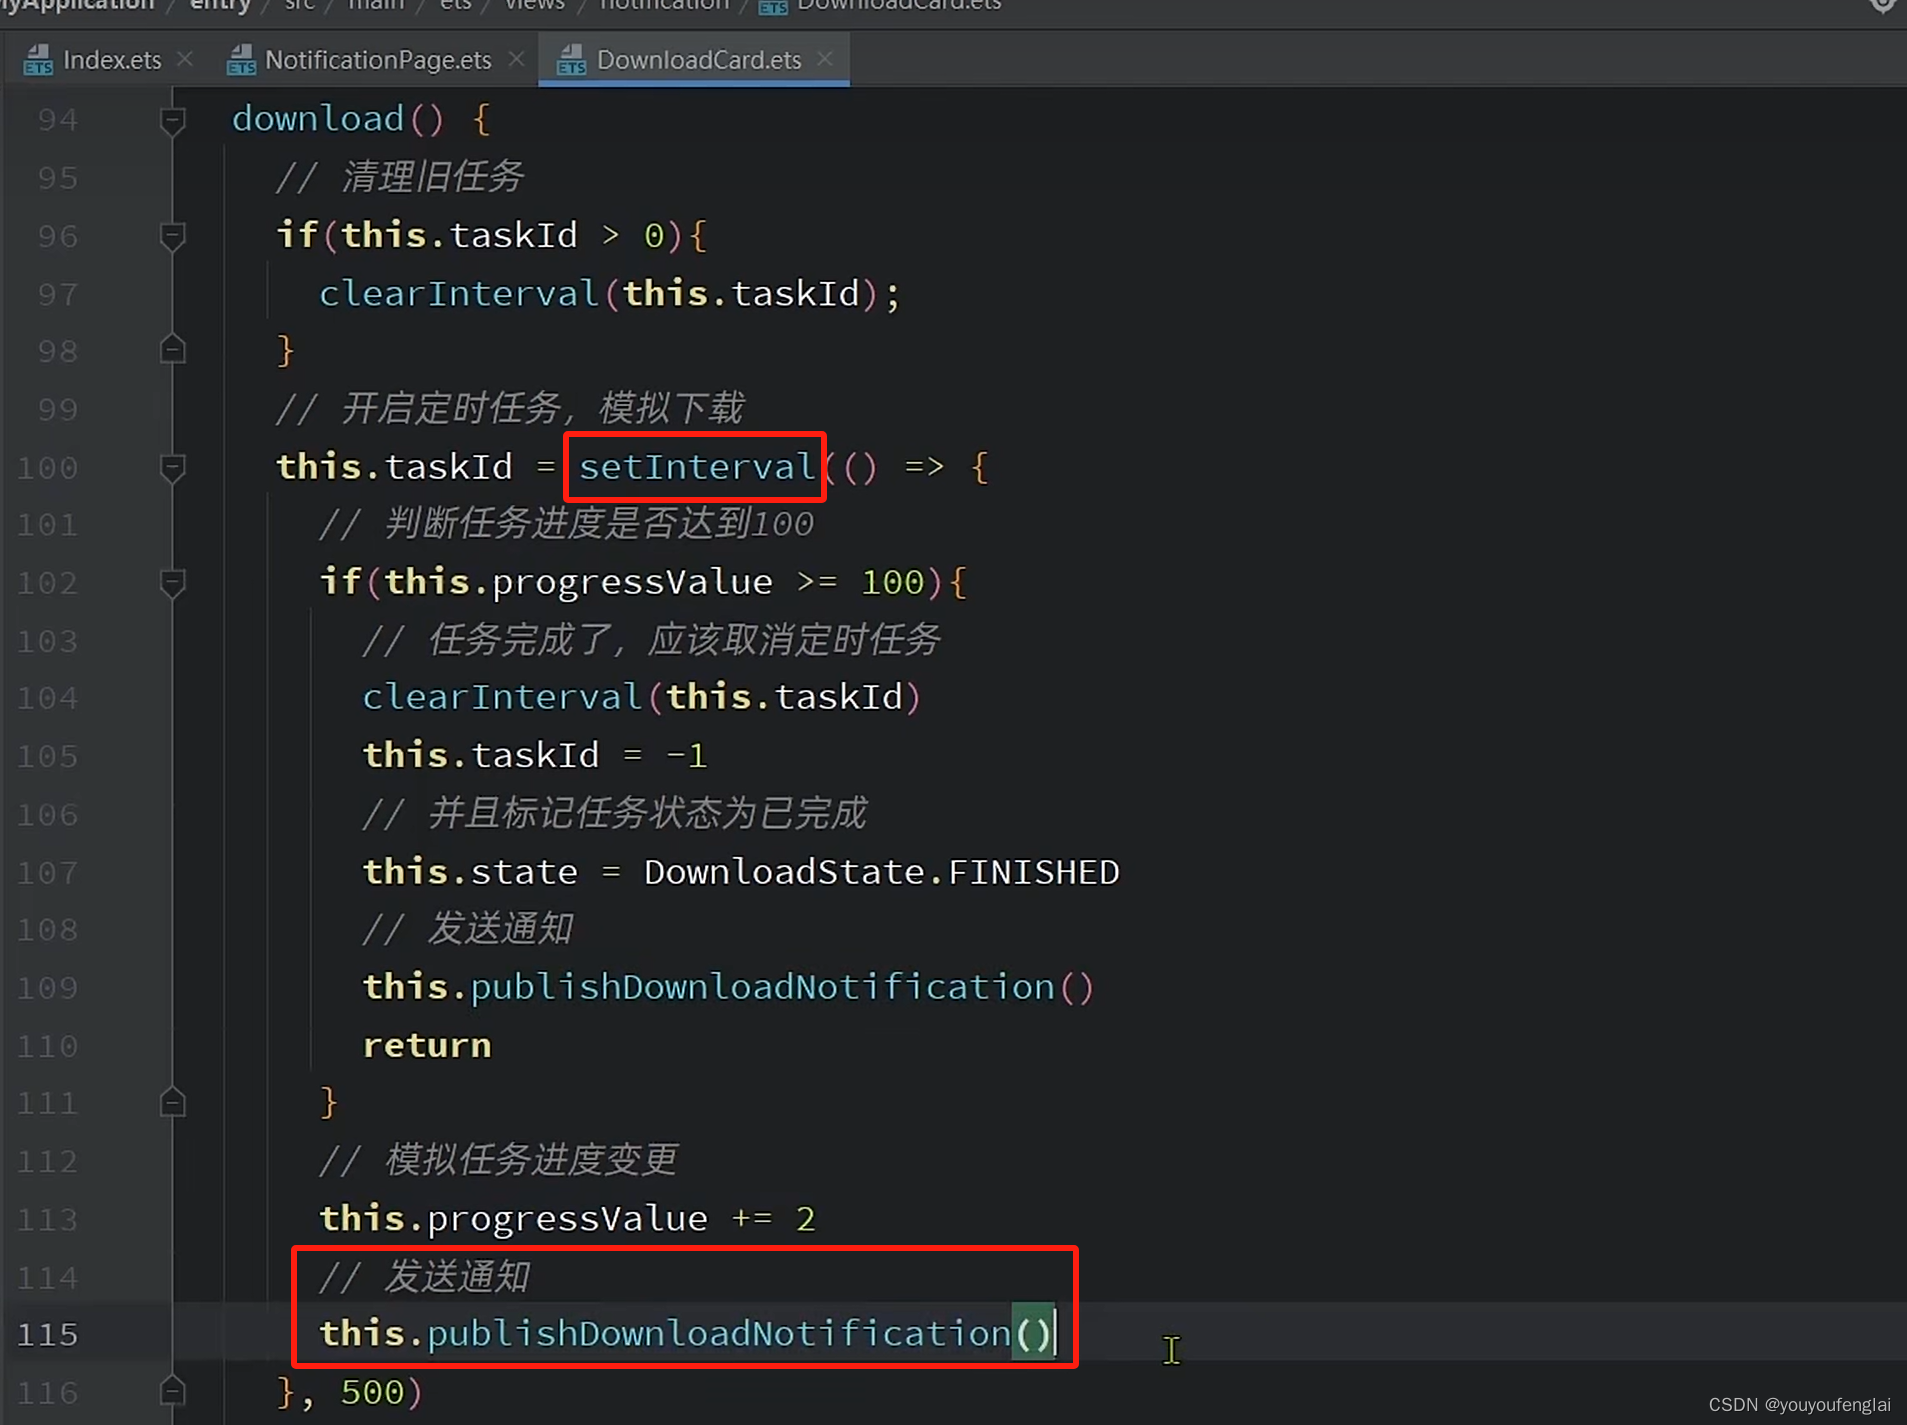Click the settings gear icon at top right

(1883, 5)
